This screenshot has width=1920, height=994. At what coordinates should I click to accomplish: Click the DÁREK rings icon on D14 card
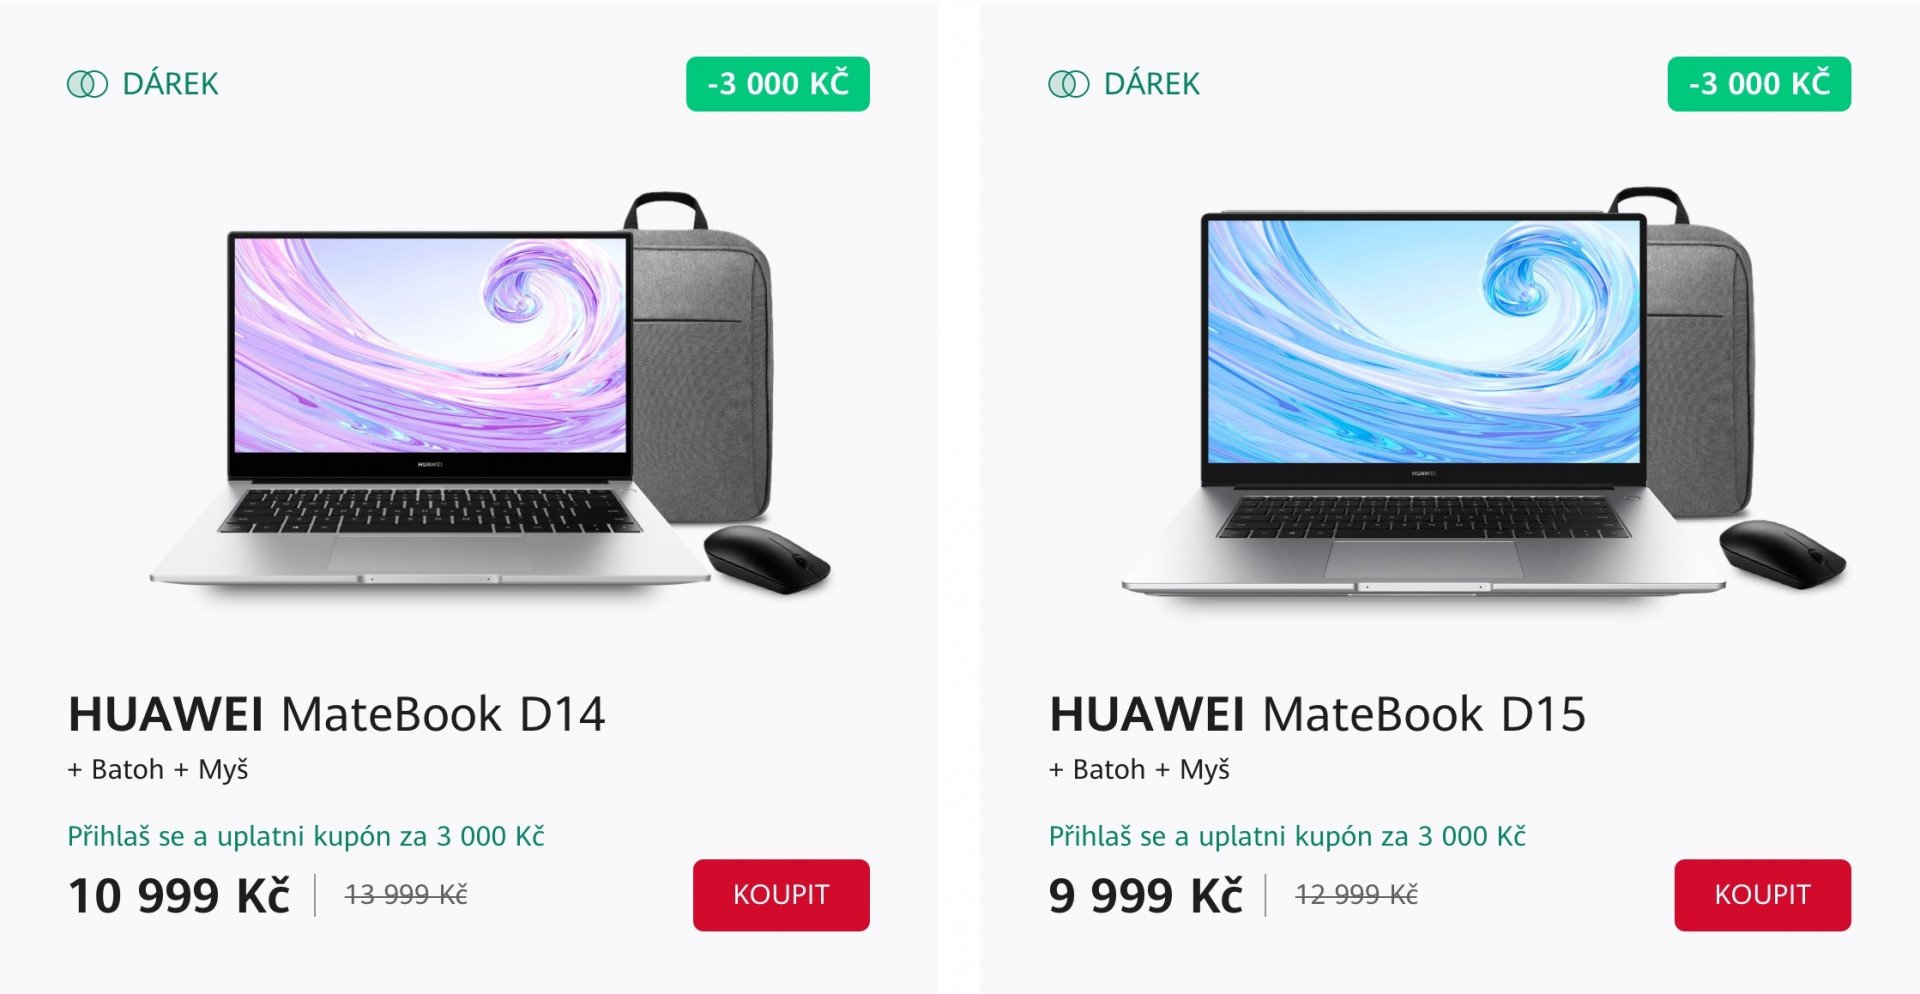87,84
